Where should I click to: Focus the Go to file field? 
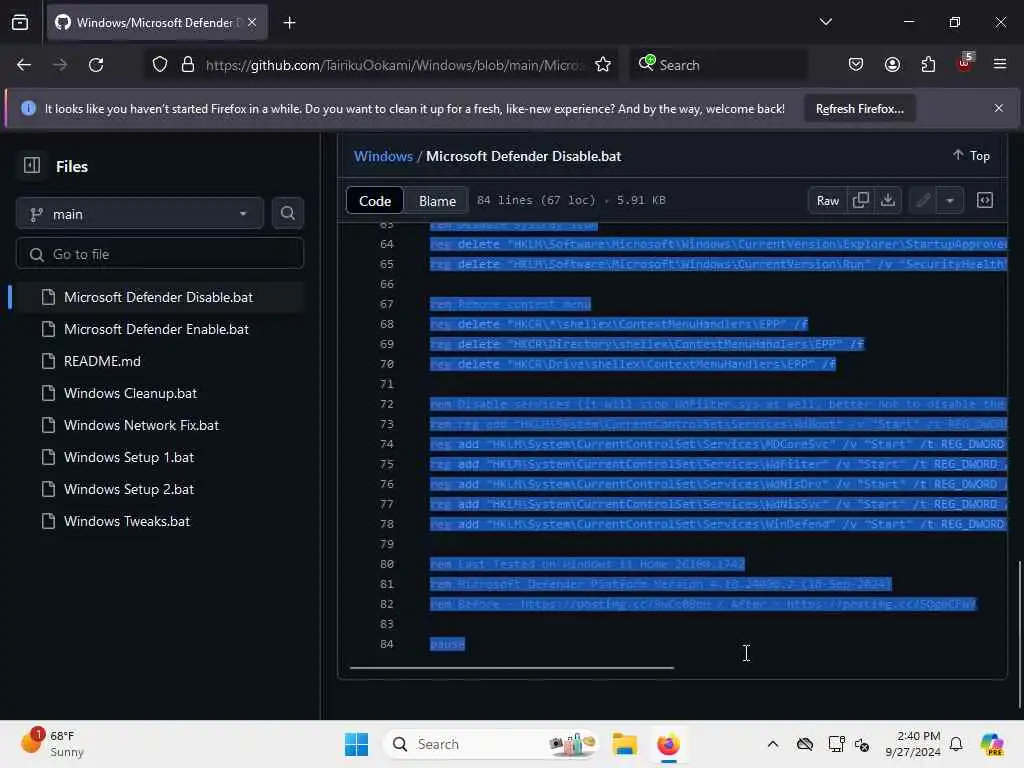coord(159,253)
